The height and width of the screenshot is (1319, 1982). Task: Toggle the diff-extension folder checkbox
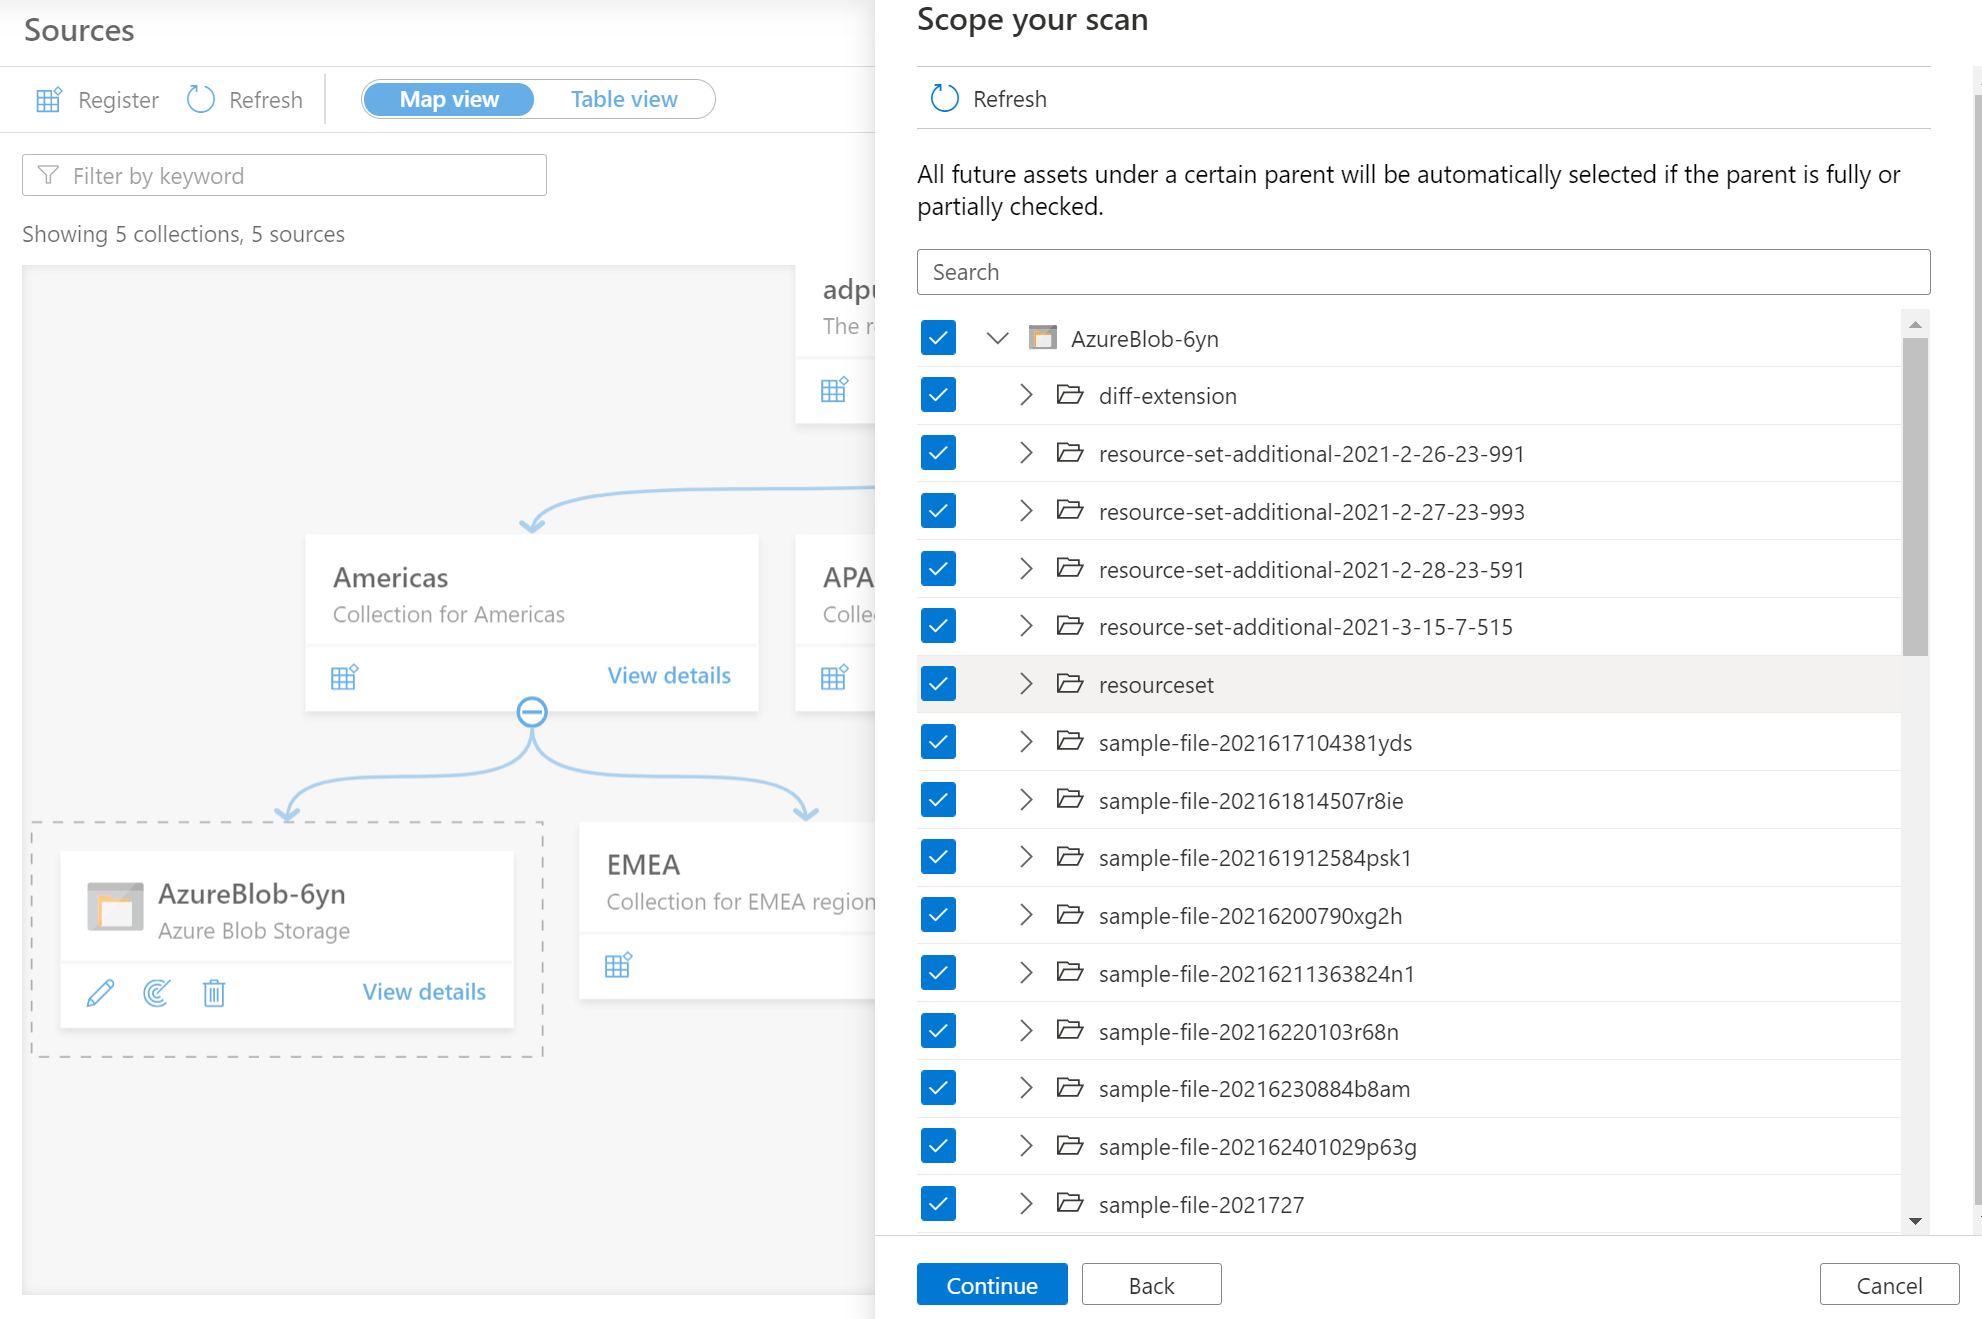939,395
